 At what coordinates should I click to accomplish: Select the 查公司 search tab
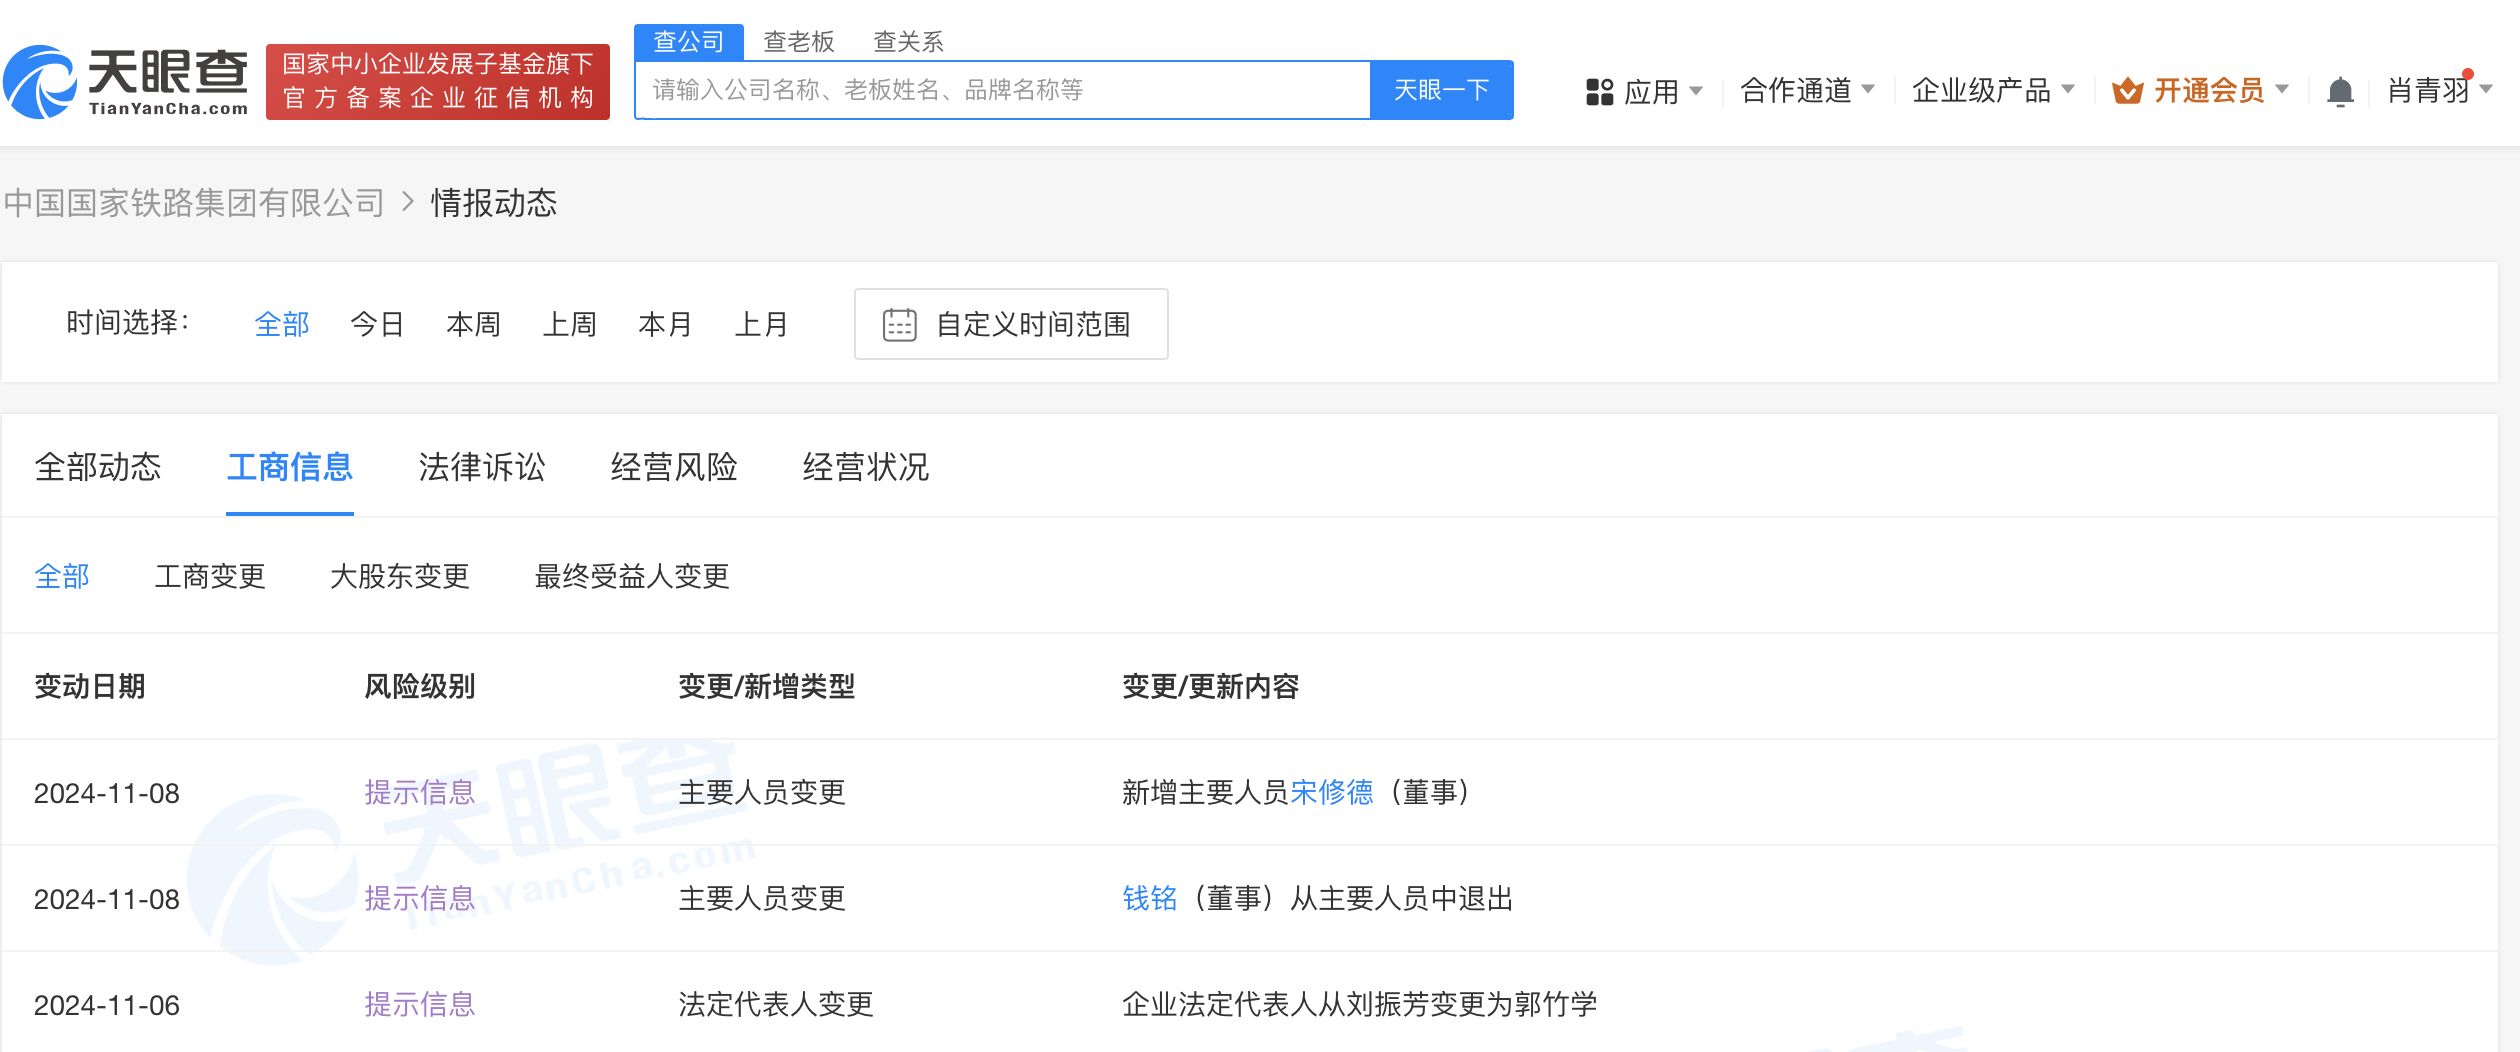pyautogui.click(x=689, y=42)
